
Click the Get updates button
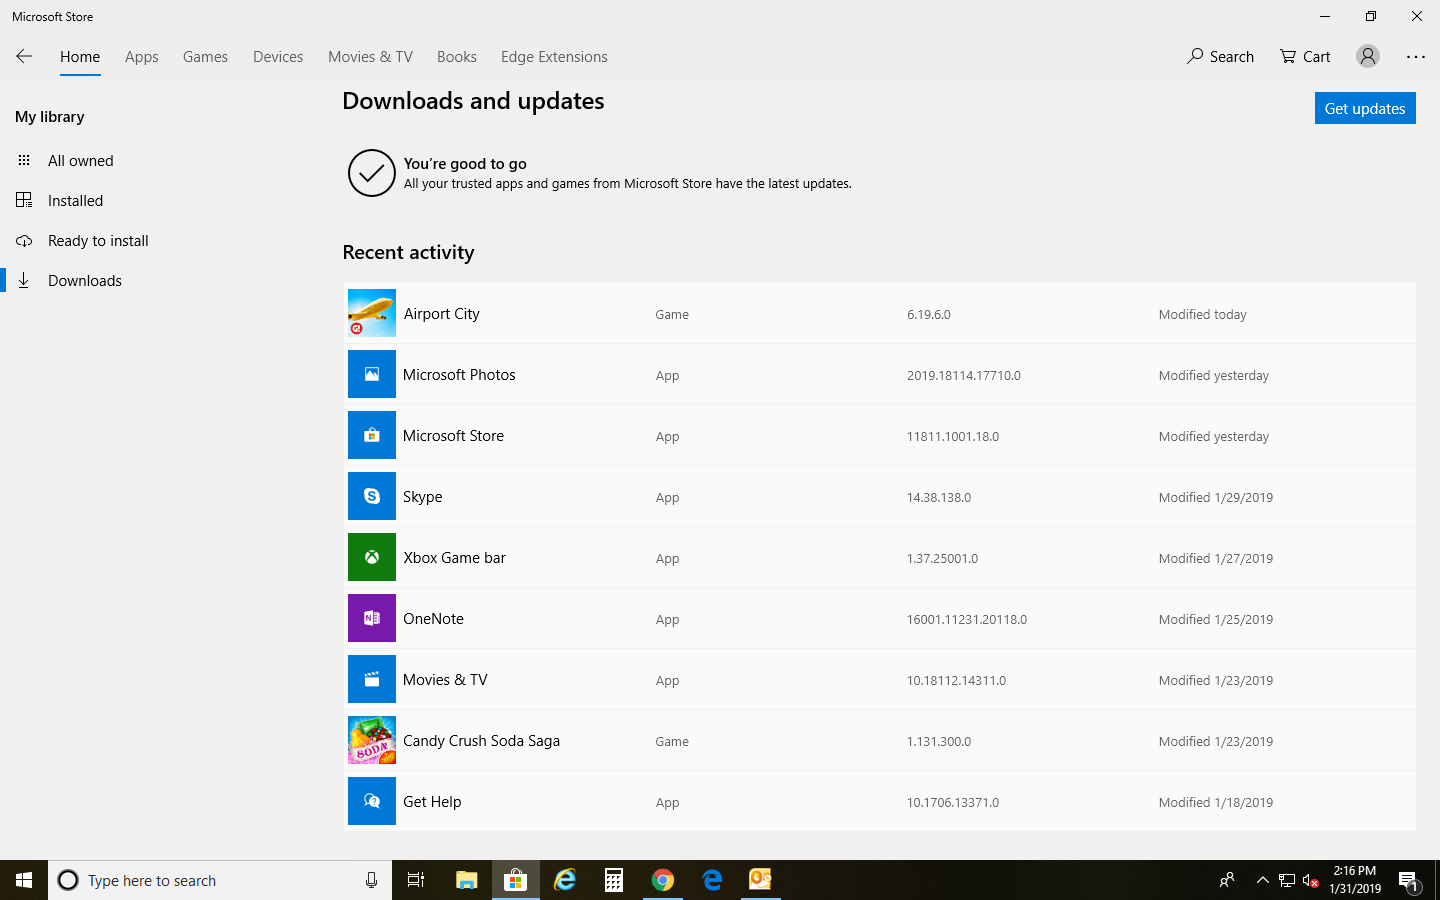tap(1365, 108)
